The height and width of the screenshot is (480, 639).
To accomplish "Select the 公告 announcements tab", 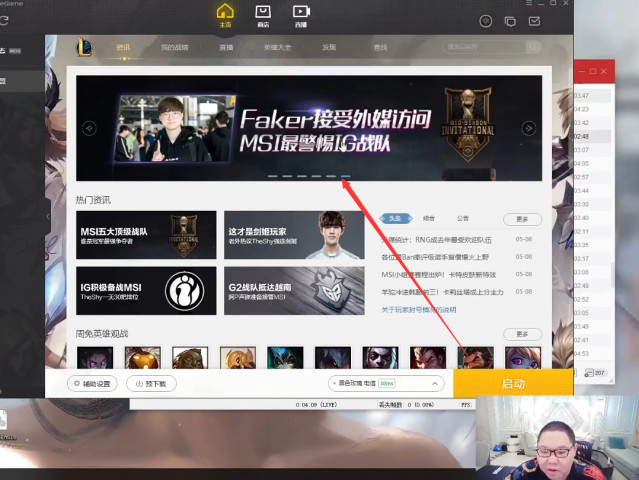I will [x=463, y=218].
